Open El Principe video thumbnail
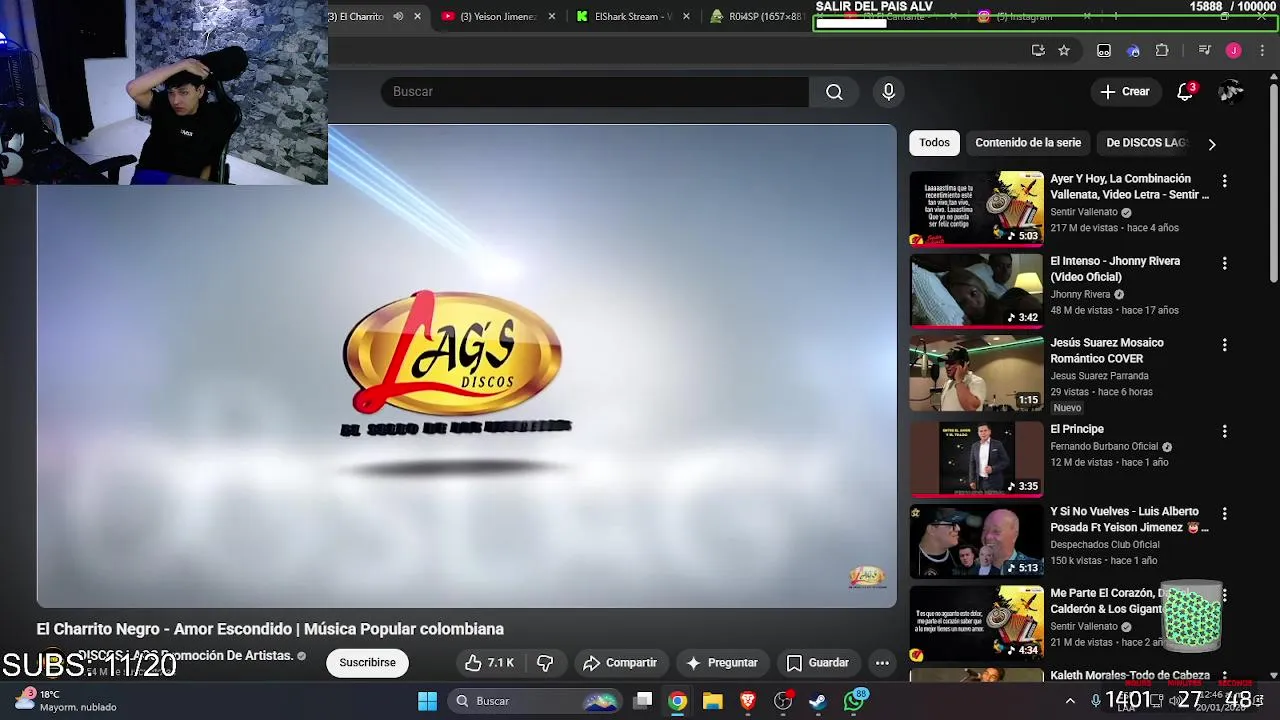This screenshot has width=1280, height=720. (x=976, y=459)
